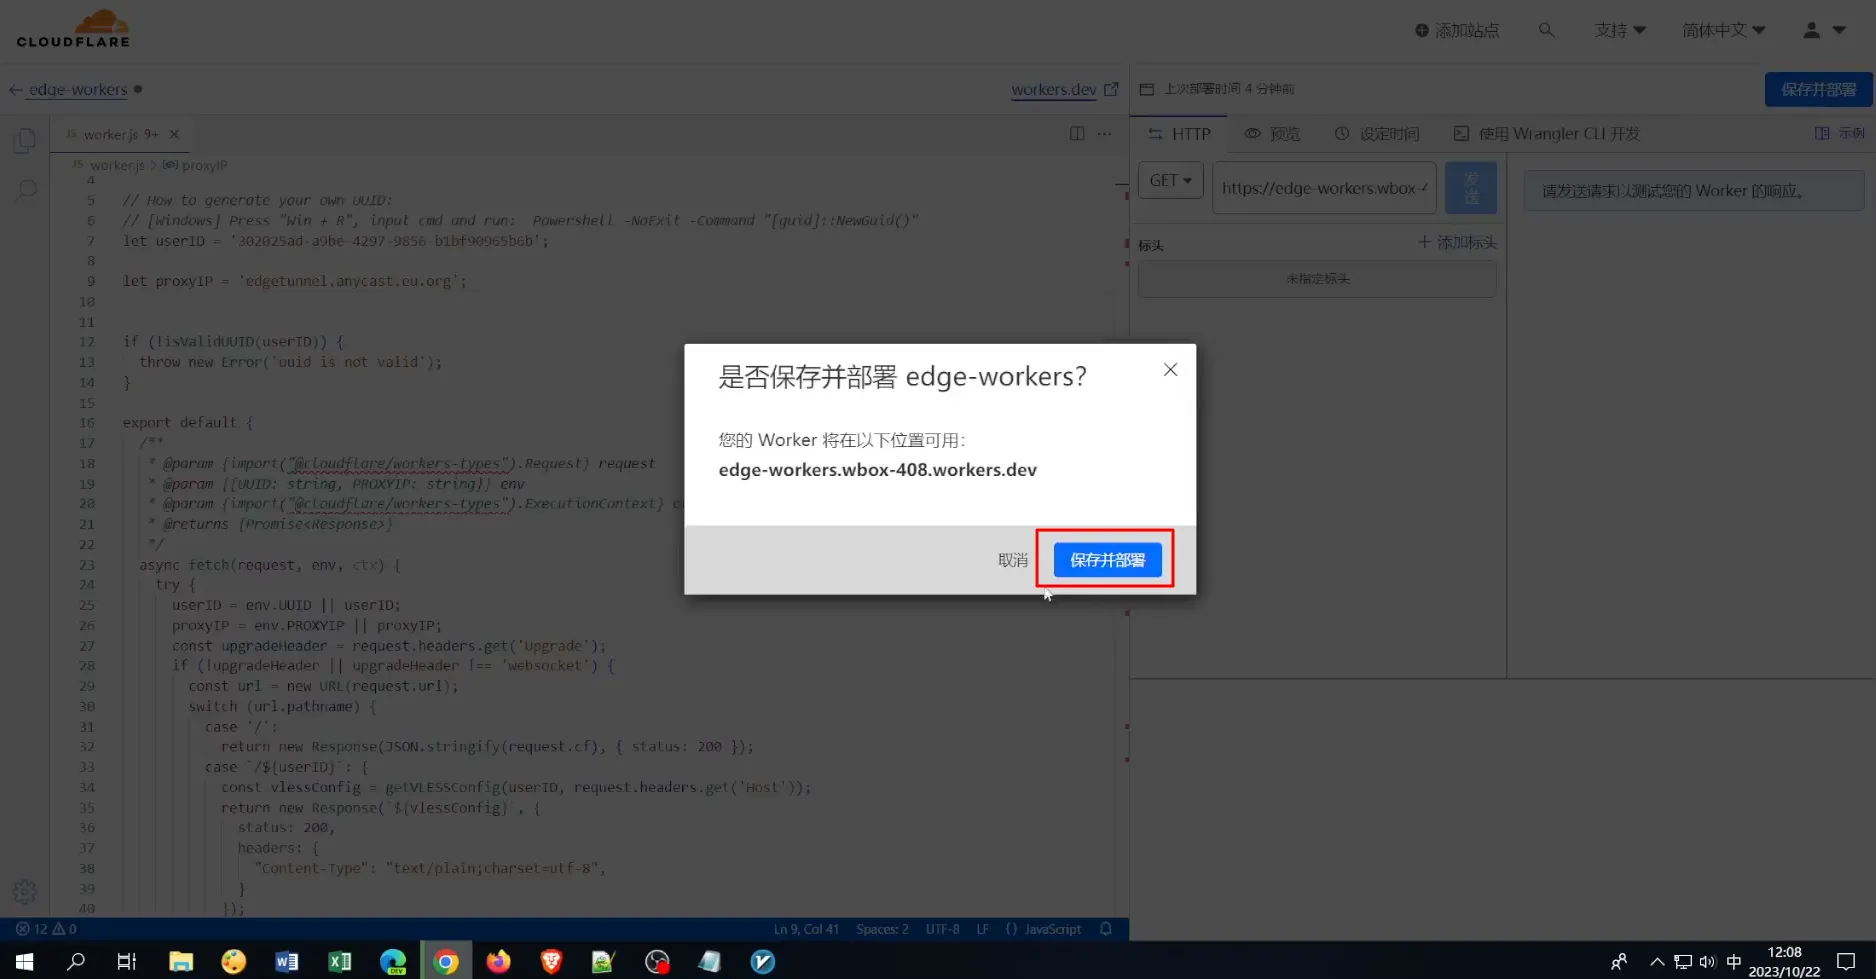Open the Search icon in editor sidebar
This screenshot has width=1876, height=979.
[26, 189]
